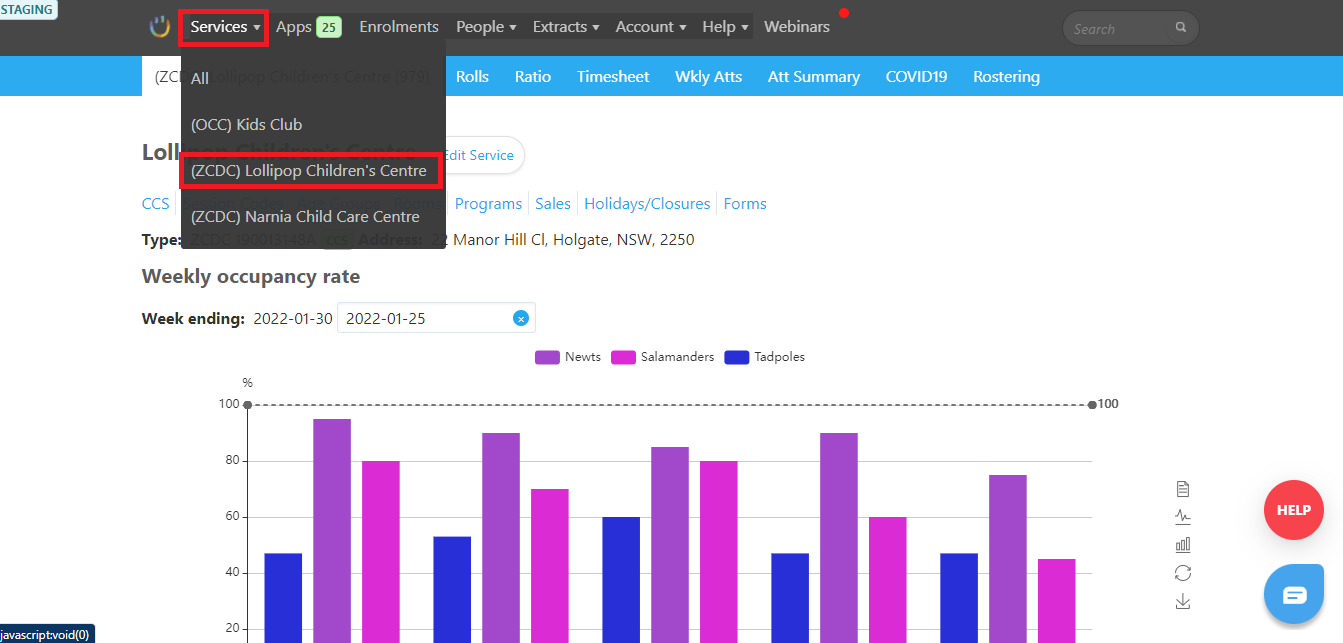Image resolution: width=1343 pixels, height=643 pixels.
Task: Open the Sales link
Action: pos(553,204)
